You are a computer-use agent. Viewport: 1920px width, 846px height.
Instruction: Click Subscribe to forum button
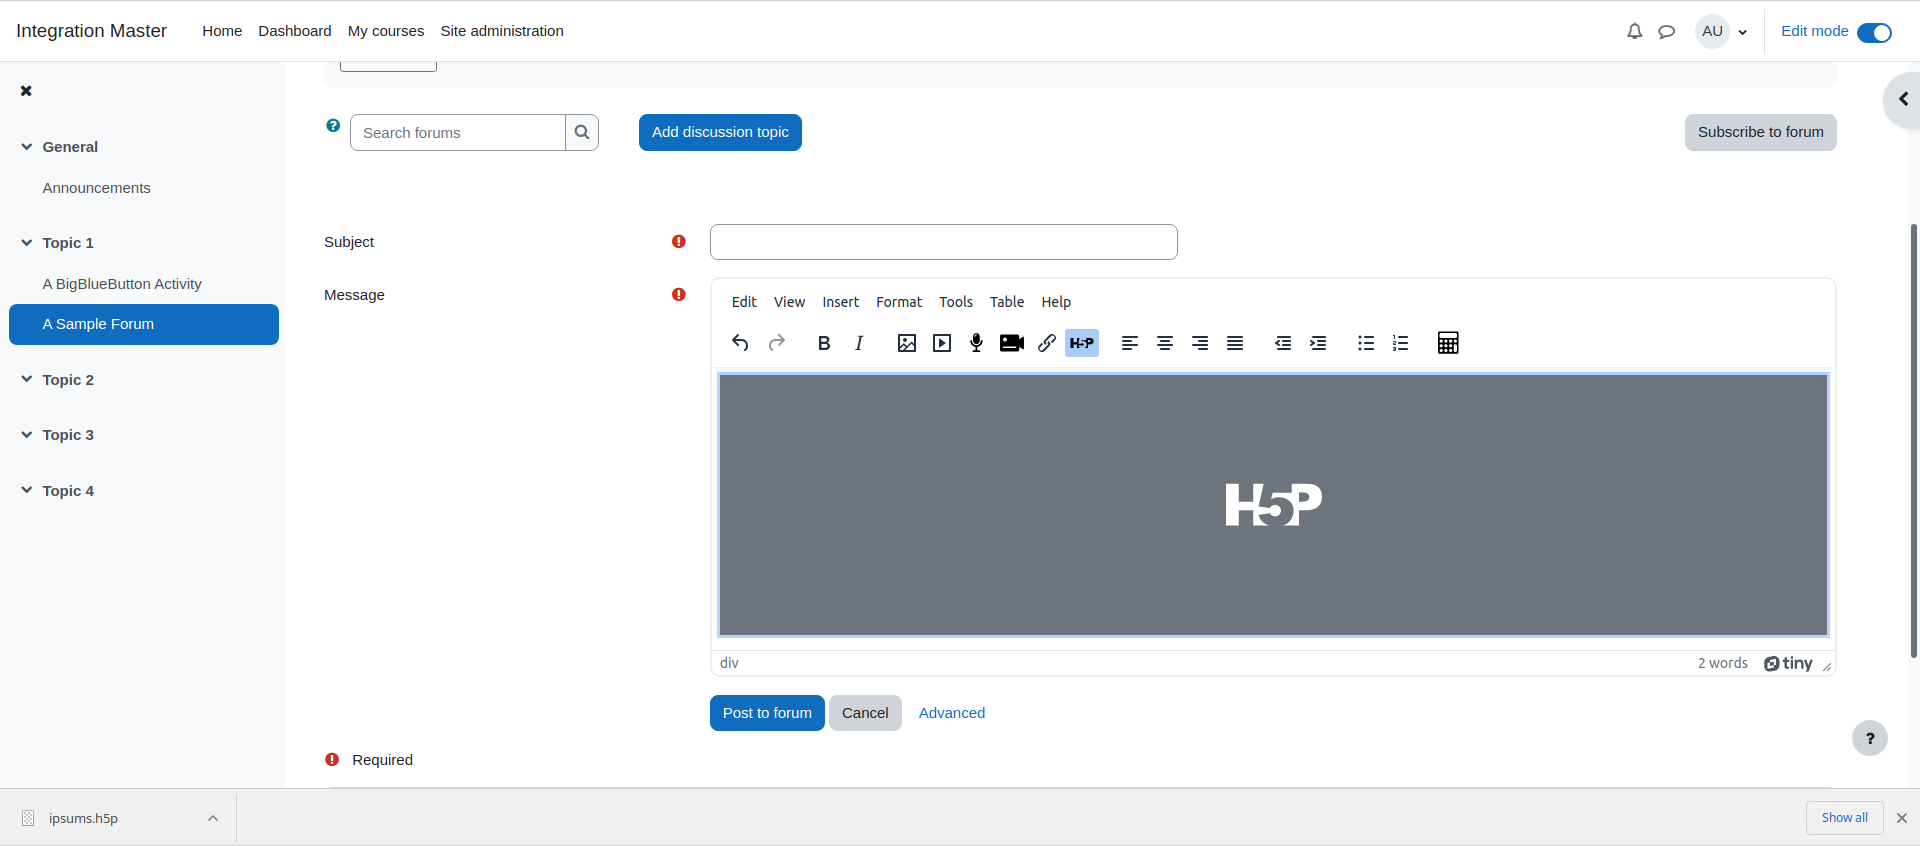pos(1760,132)
